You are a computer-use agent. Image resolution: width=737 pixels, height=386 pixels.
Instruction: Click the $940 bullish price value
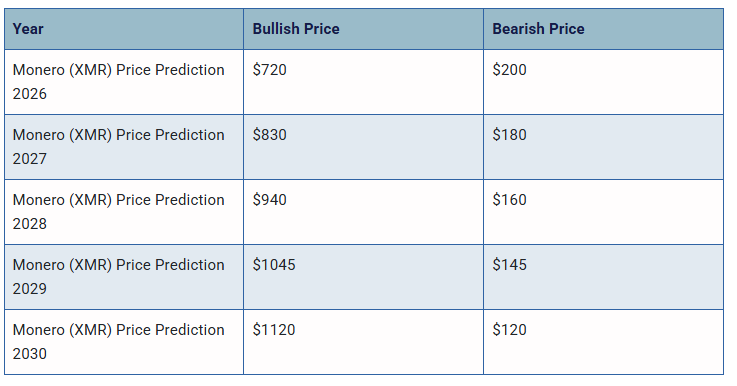(269, 200)
